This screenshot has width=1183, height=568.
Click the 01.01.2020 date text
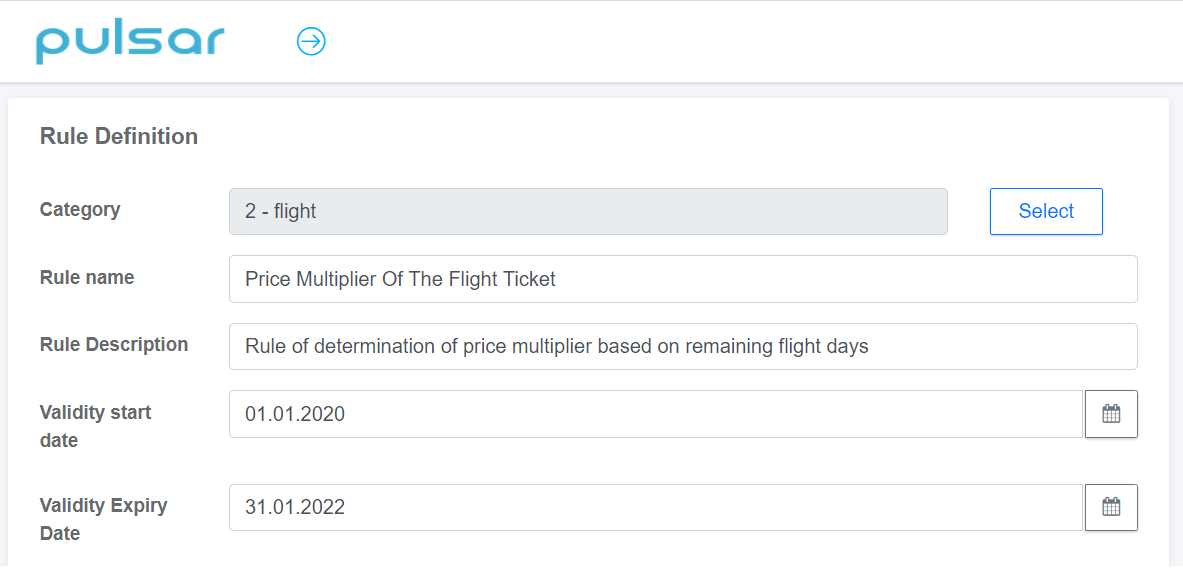point(295,414)
